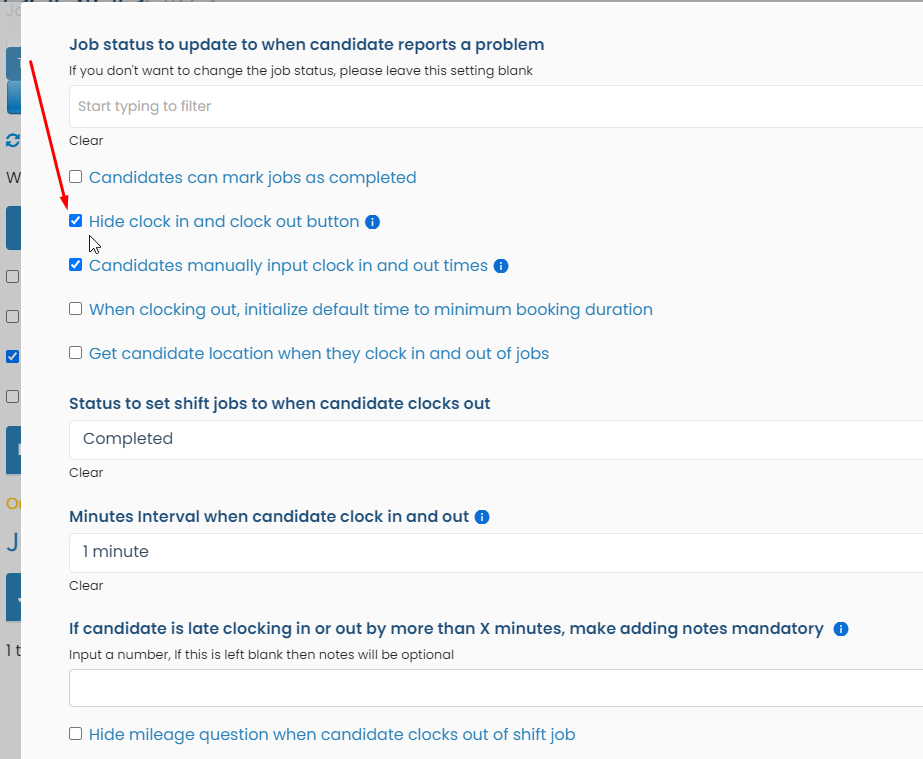The image size is (923, 759).
Task: Clear the Completed shift status selection
Action: [86, 473]
